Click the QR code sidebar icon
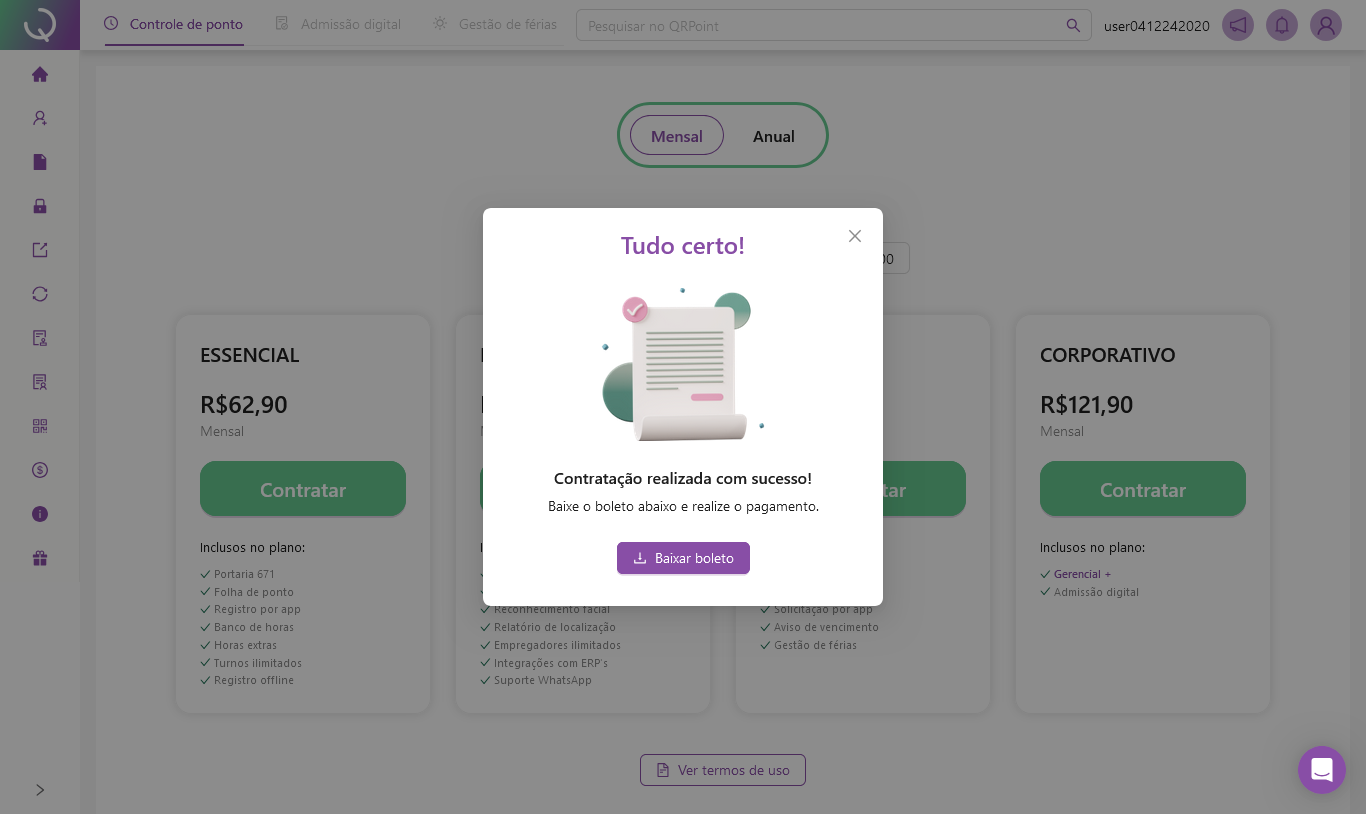The image size is (1366, 814). coord(40,426)
